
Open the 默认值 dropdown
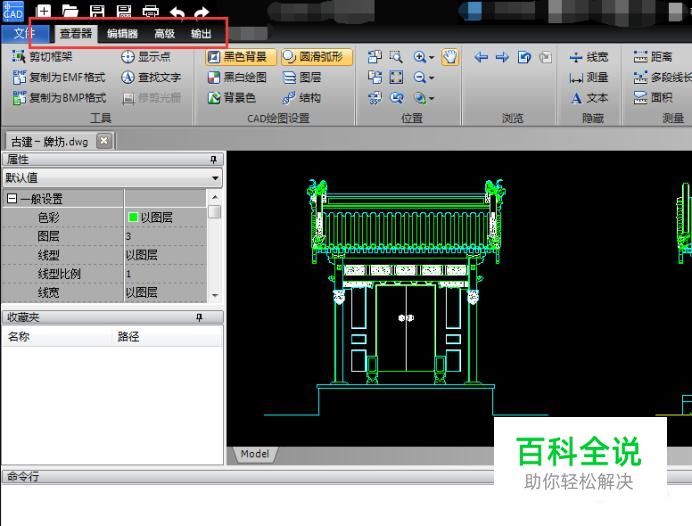[x=113, y=178]
